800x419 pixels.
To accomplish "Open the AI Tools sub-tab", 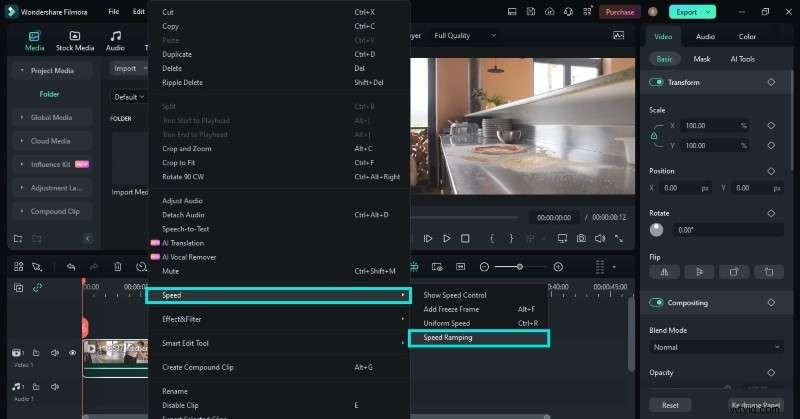I will (x=742, y=59).
